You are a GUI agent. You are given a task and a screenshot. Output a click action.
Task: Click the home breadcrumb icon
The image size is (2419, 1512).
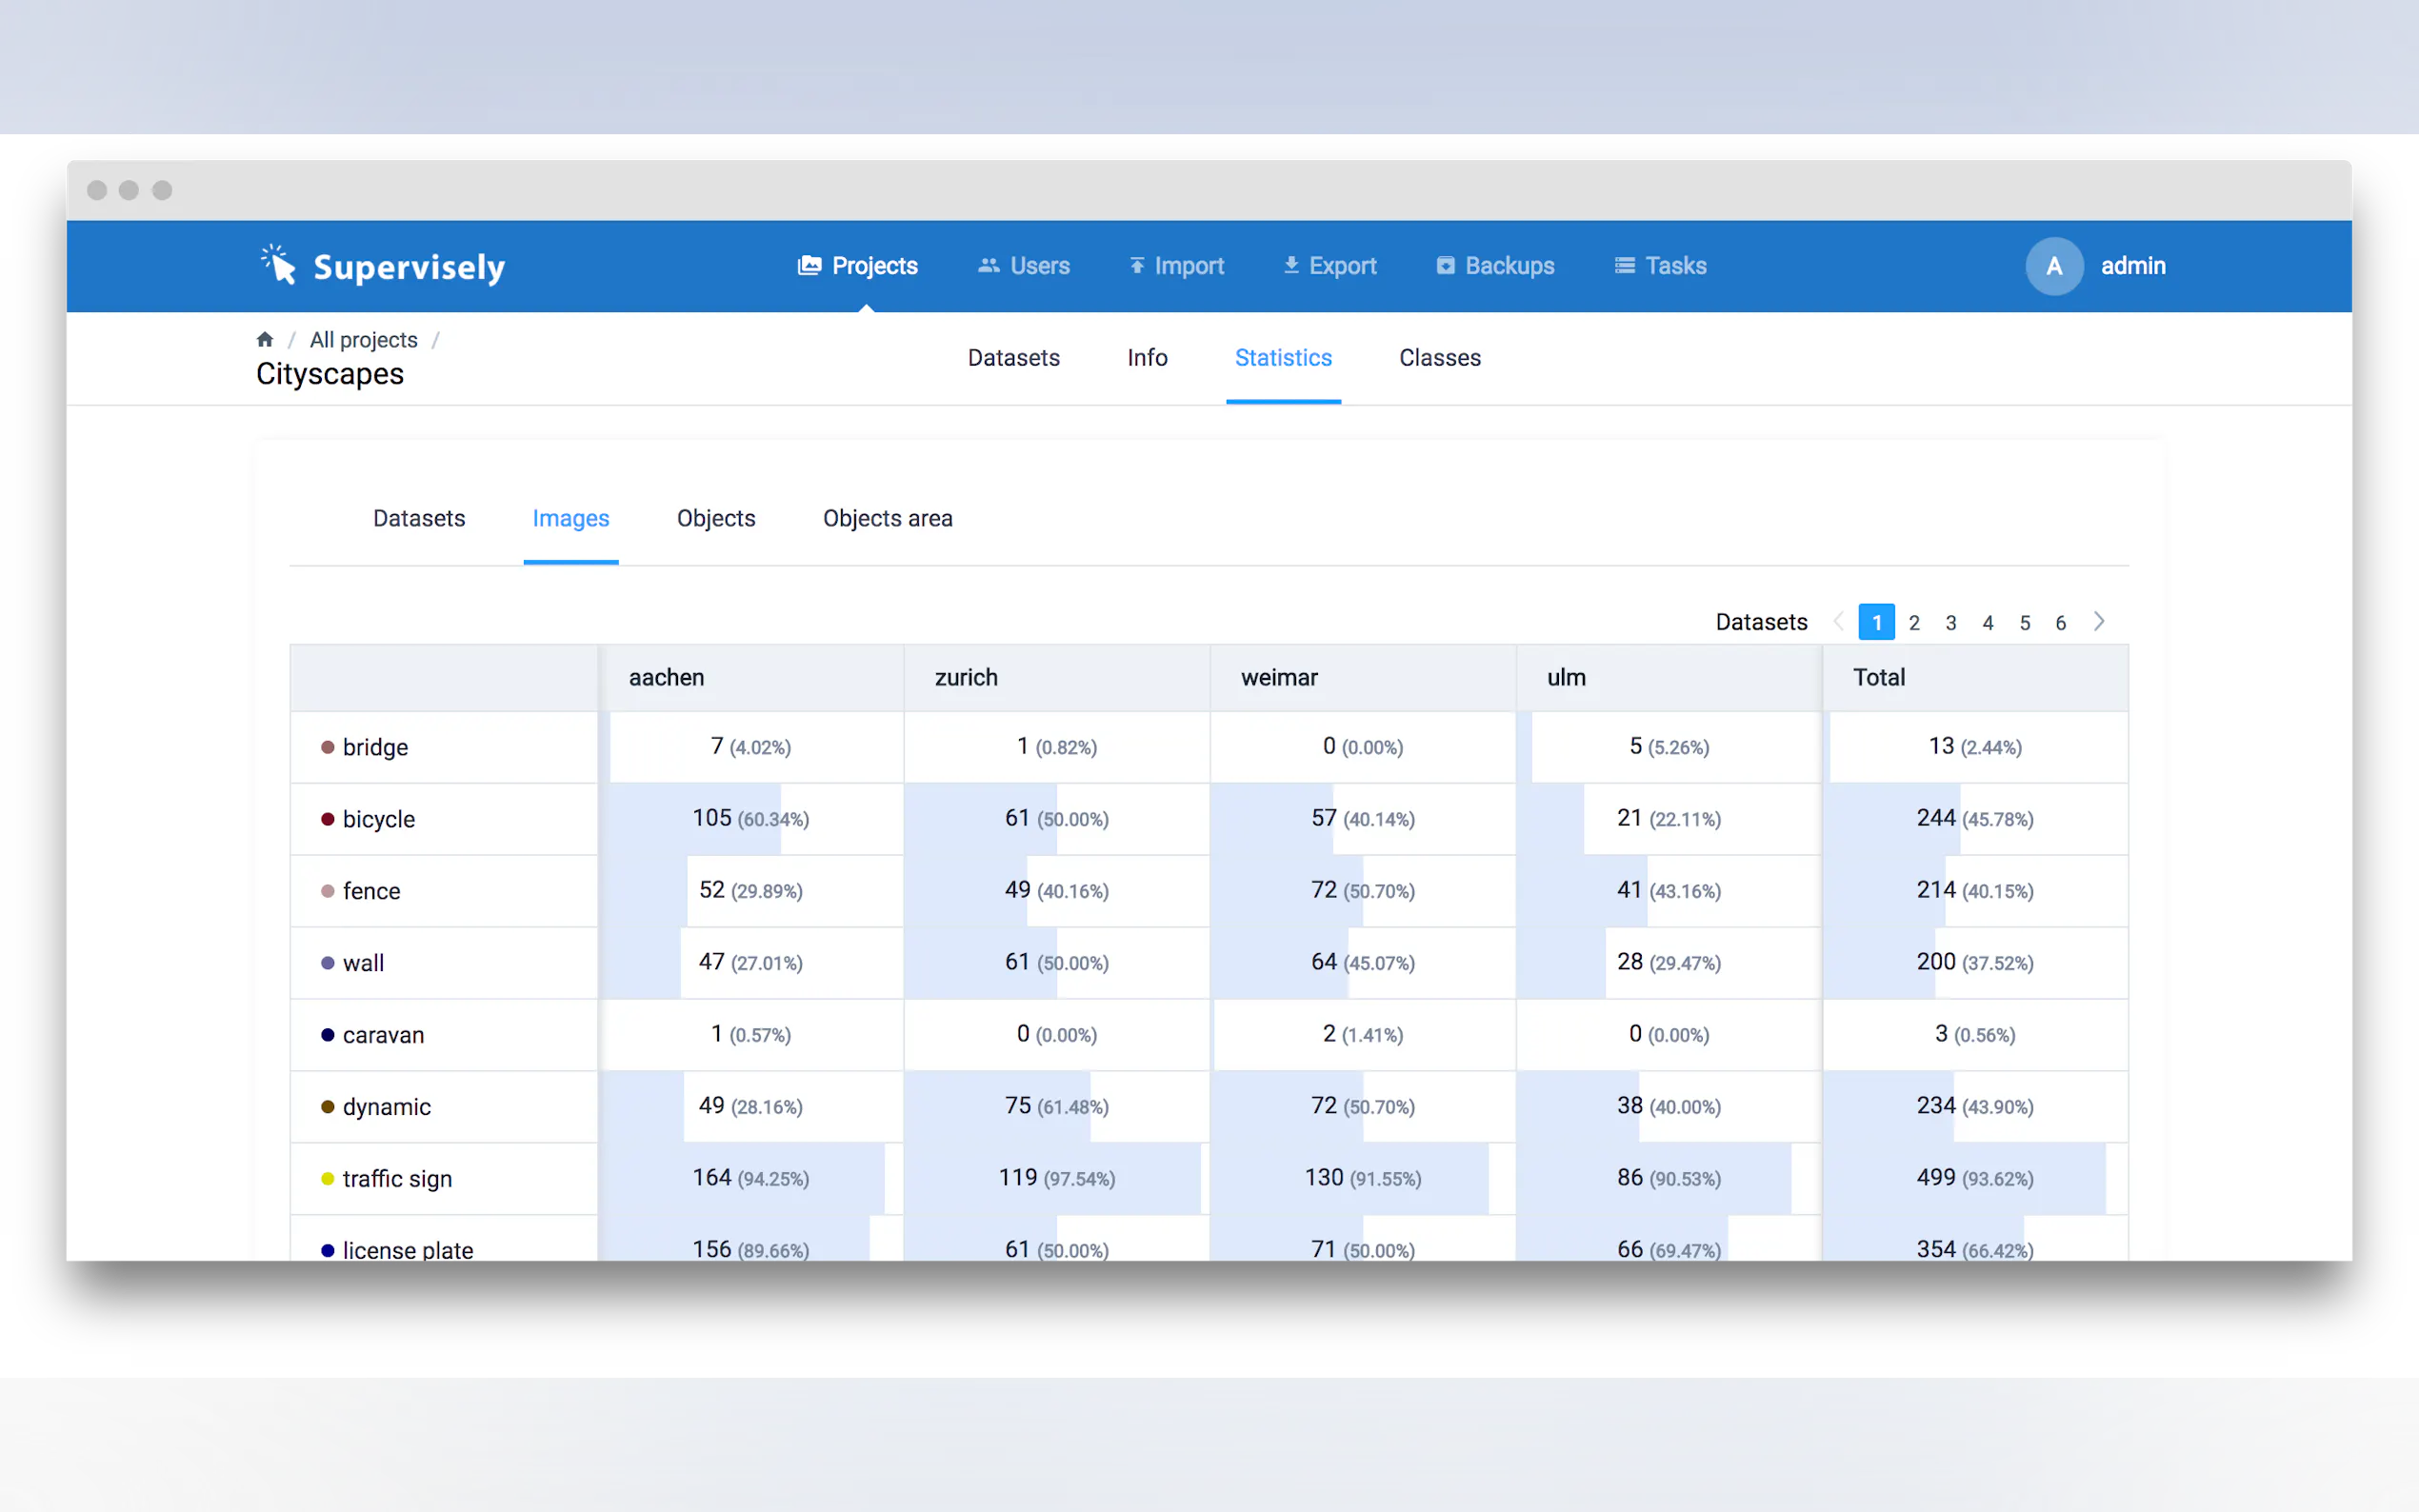[x=265, y=340]
